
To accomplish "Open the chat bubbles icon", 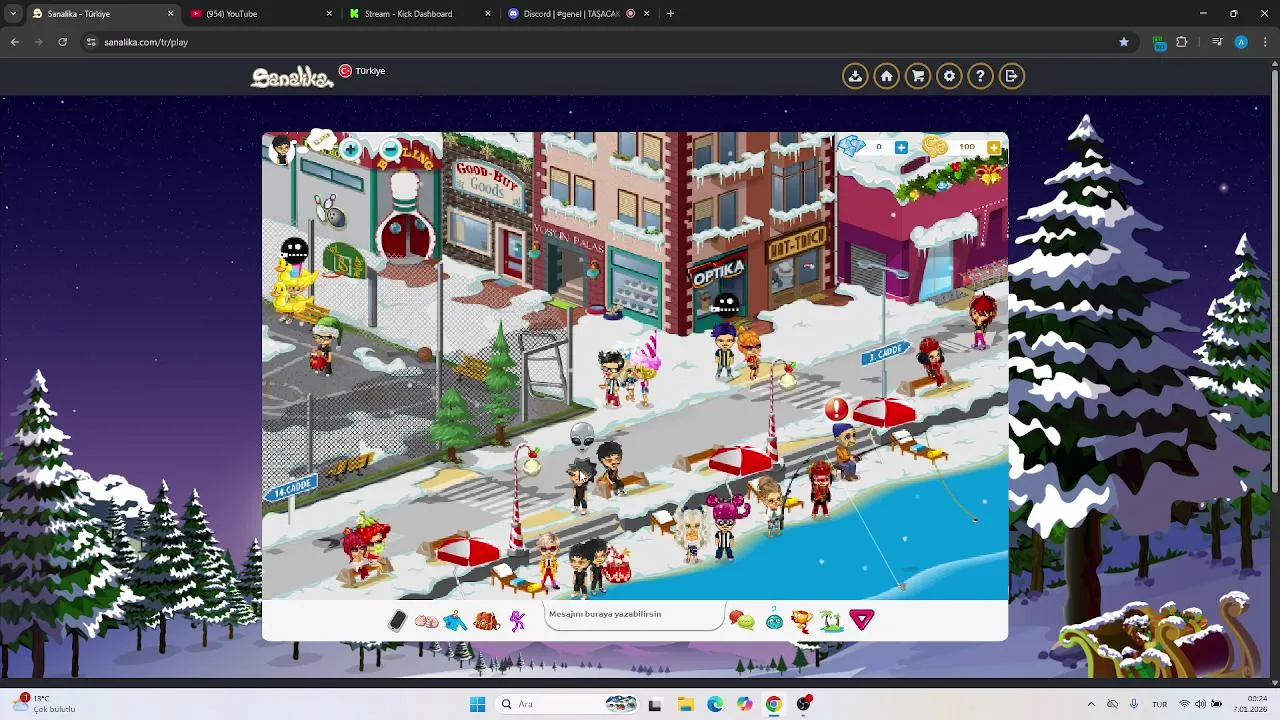I will (742, 621).
